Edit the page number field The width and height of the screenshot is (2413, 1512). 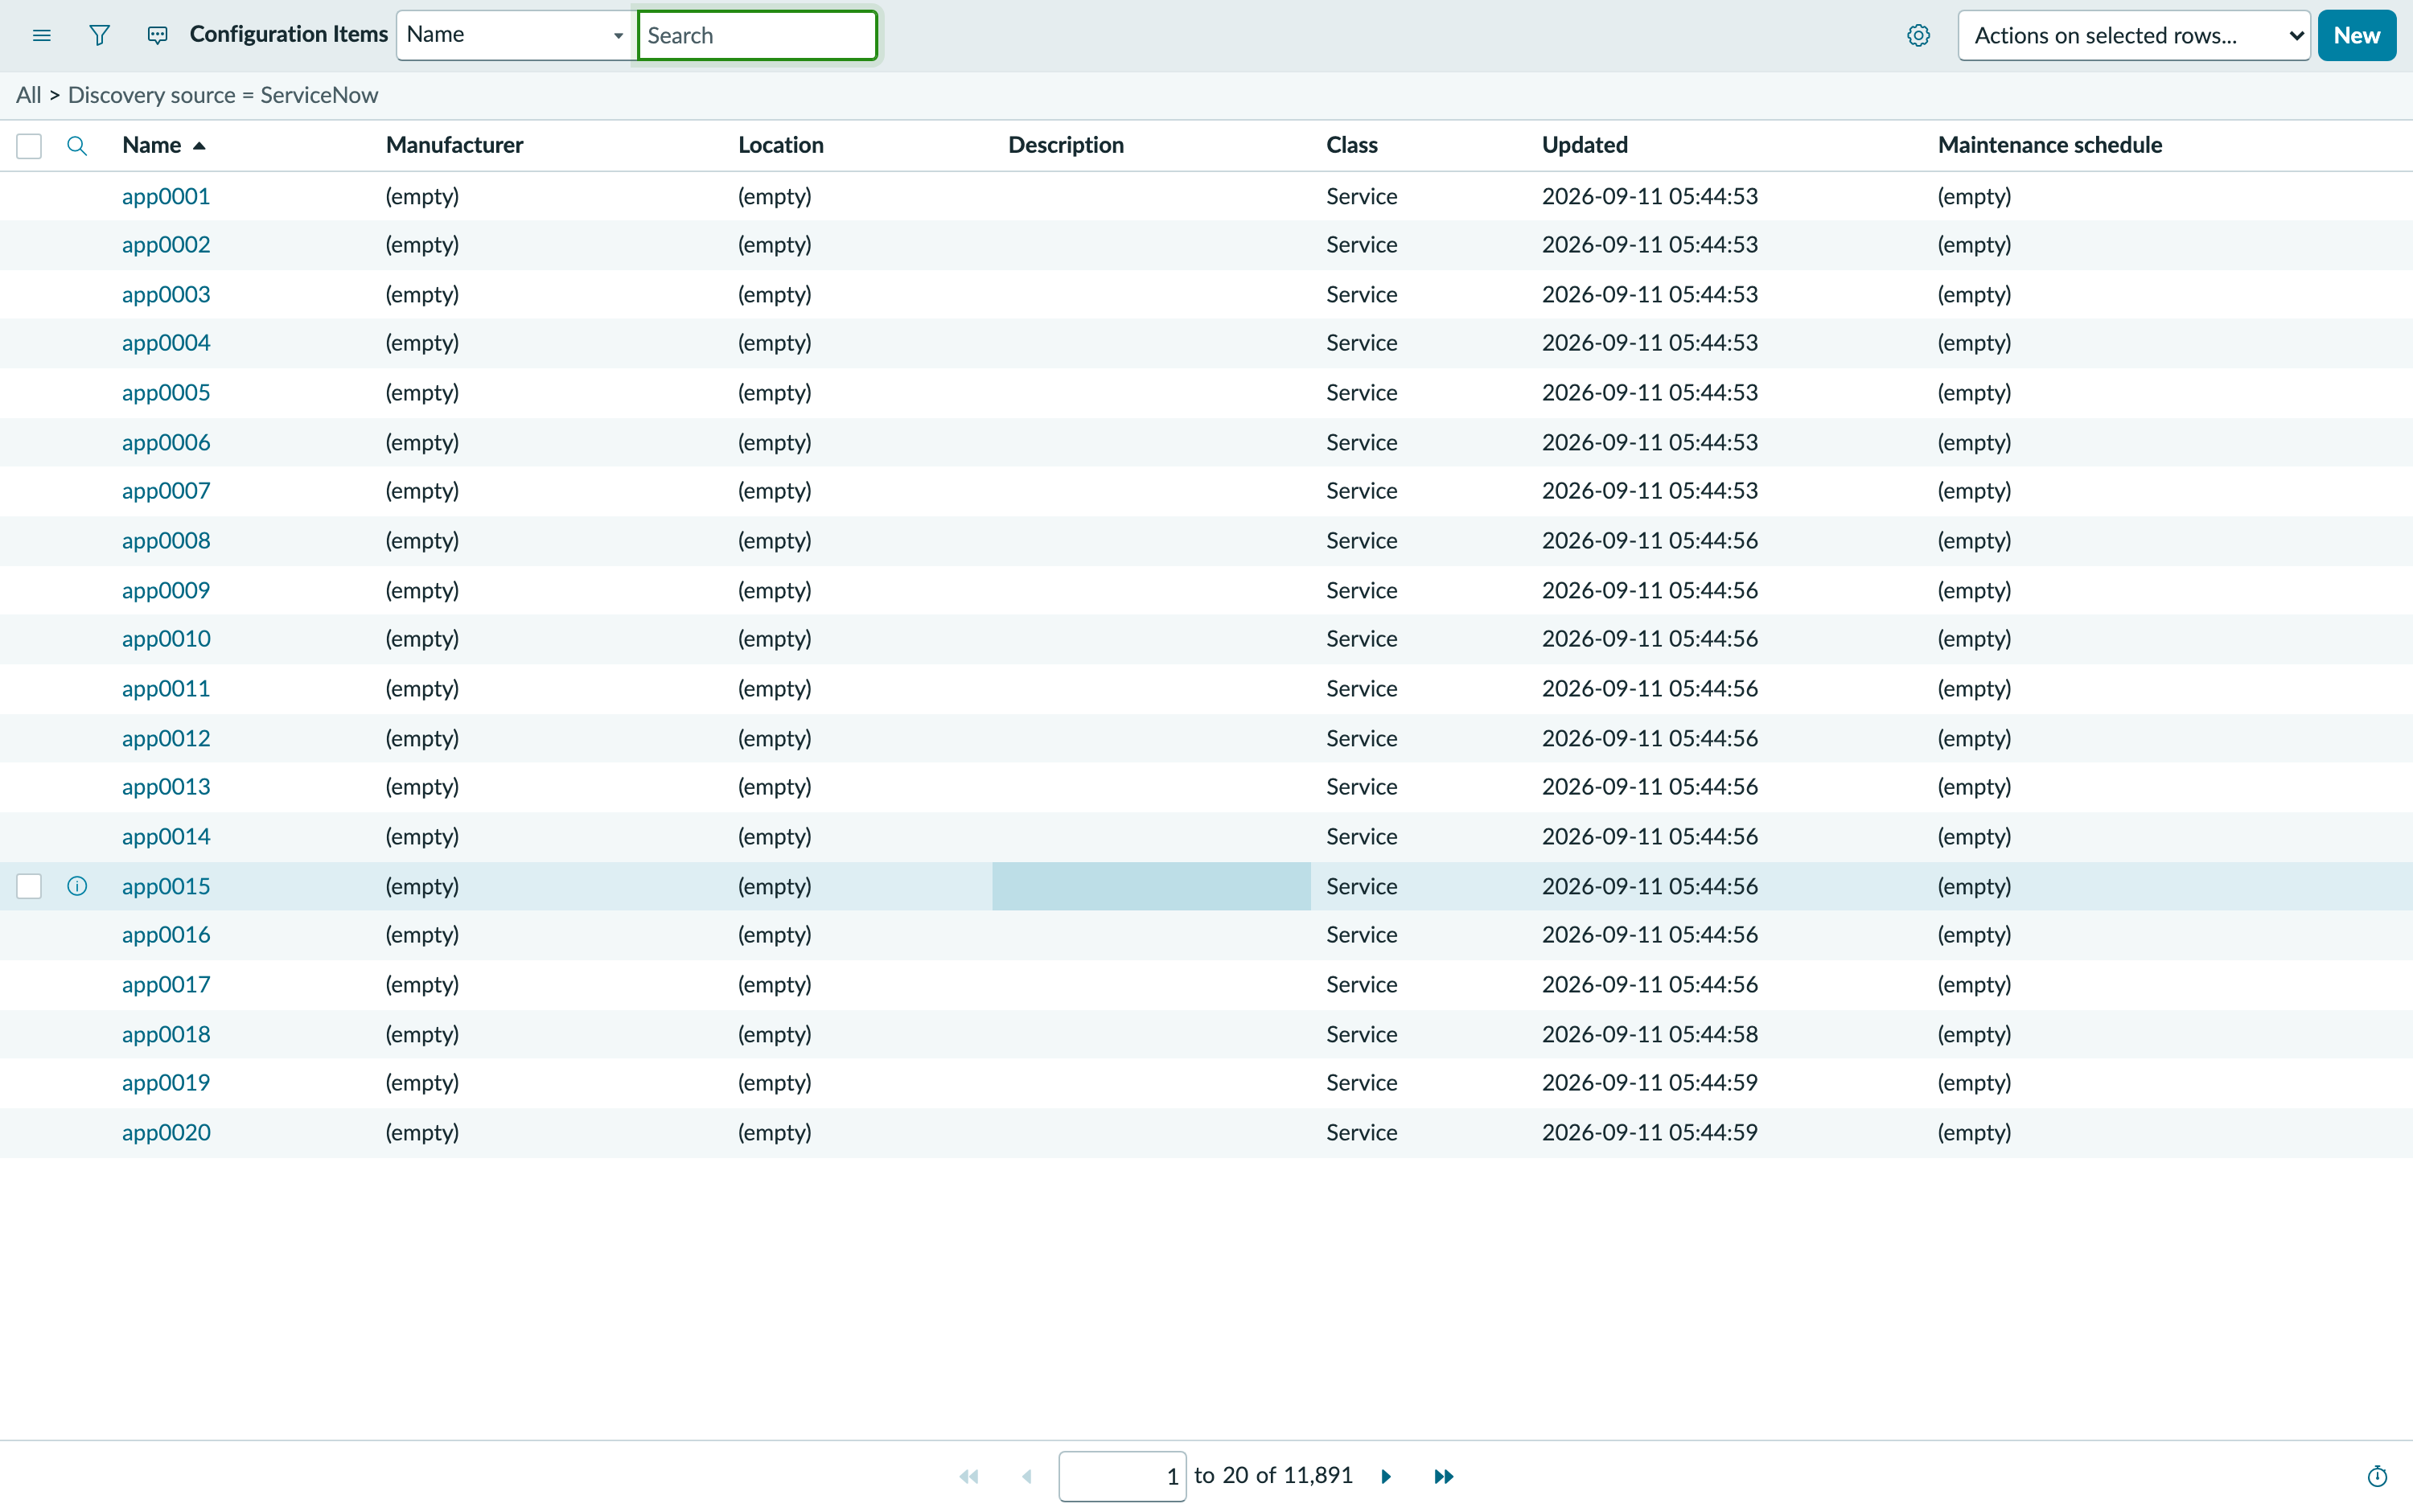[x=1122, y=1476]
